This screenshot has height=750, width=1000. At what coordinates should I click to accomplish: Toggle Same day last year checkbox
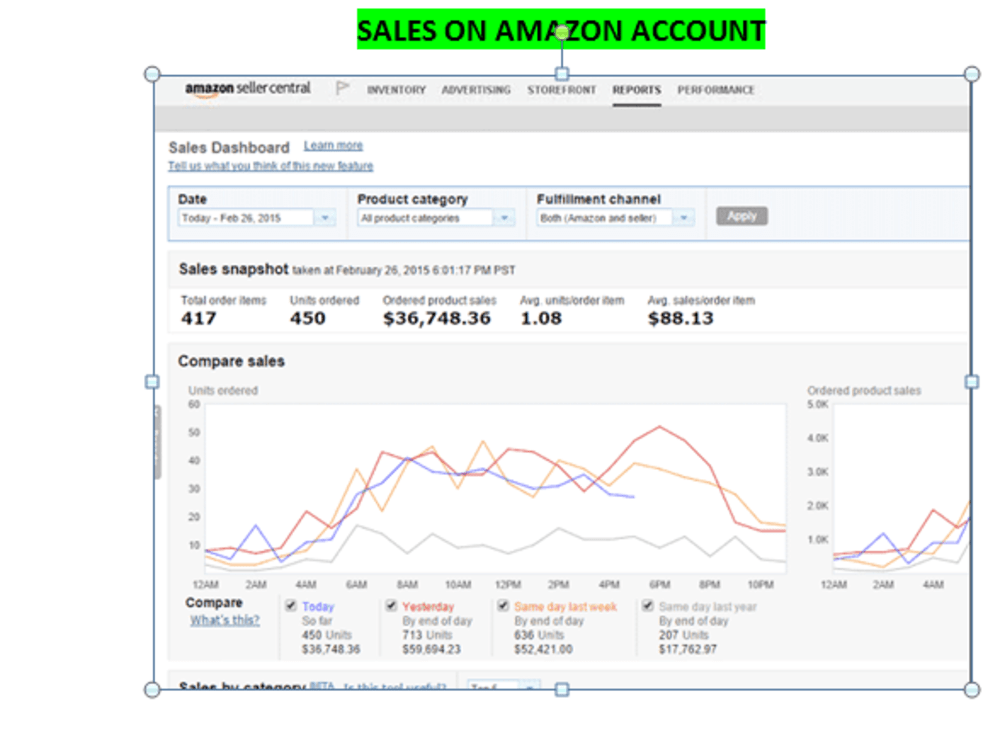click(x=647, y=605)
